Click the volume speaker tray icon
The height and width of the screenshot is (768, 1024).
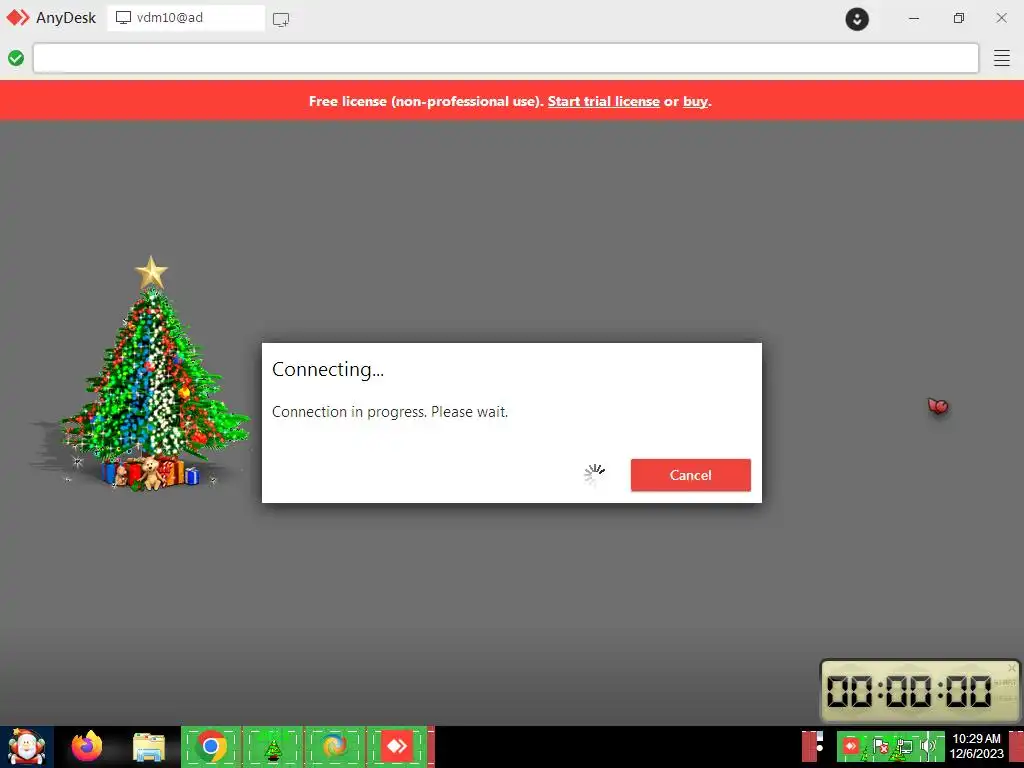927,746
